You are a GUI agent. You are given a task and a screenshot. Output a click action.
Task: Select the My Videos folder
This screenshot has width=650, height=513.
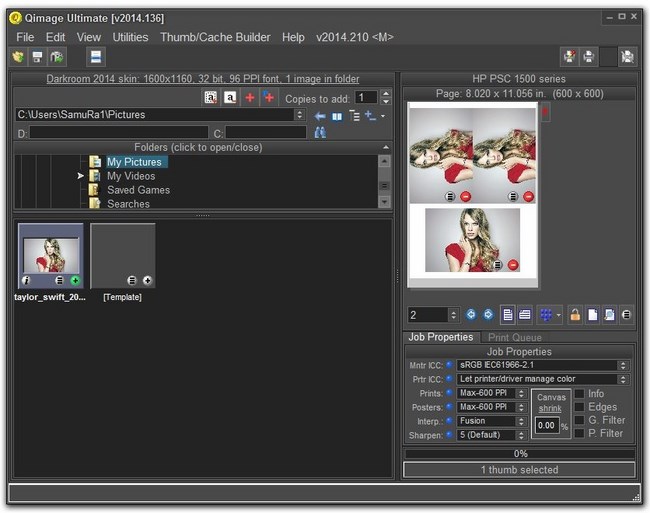(x=131, y=176)
